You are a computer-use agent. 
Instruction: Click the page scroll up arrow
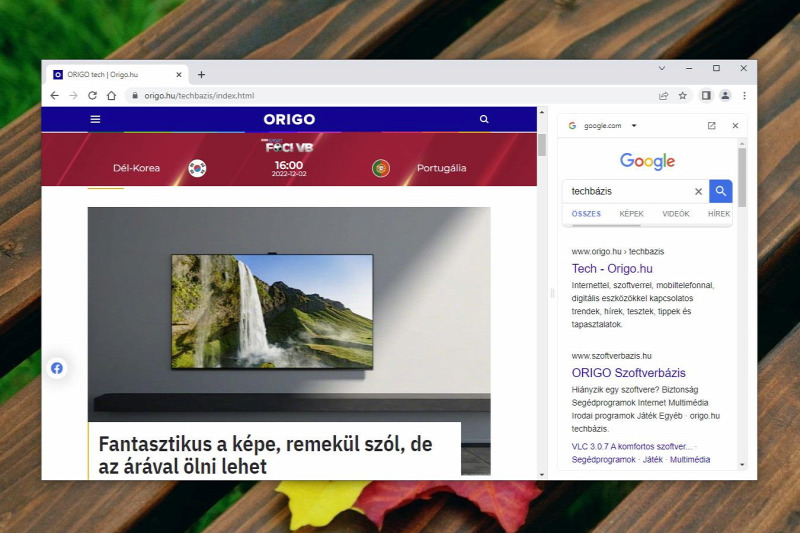[542, 112]
